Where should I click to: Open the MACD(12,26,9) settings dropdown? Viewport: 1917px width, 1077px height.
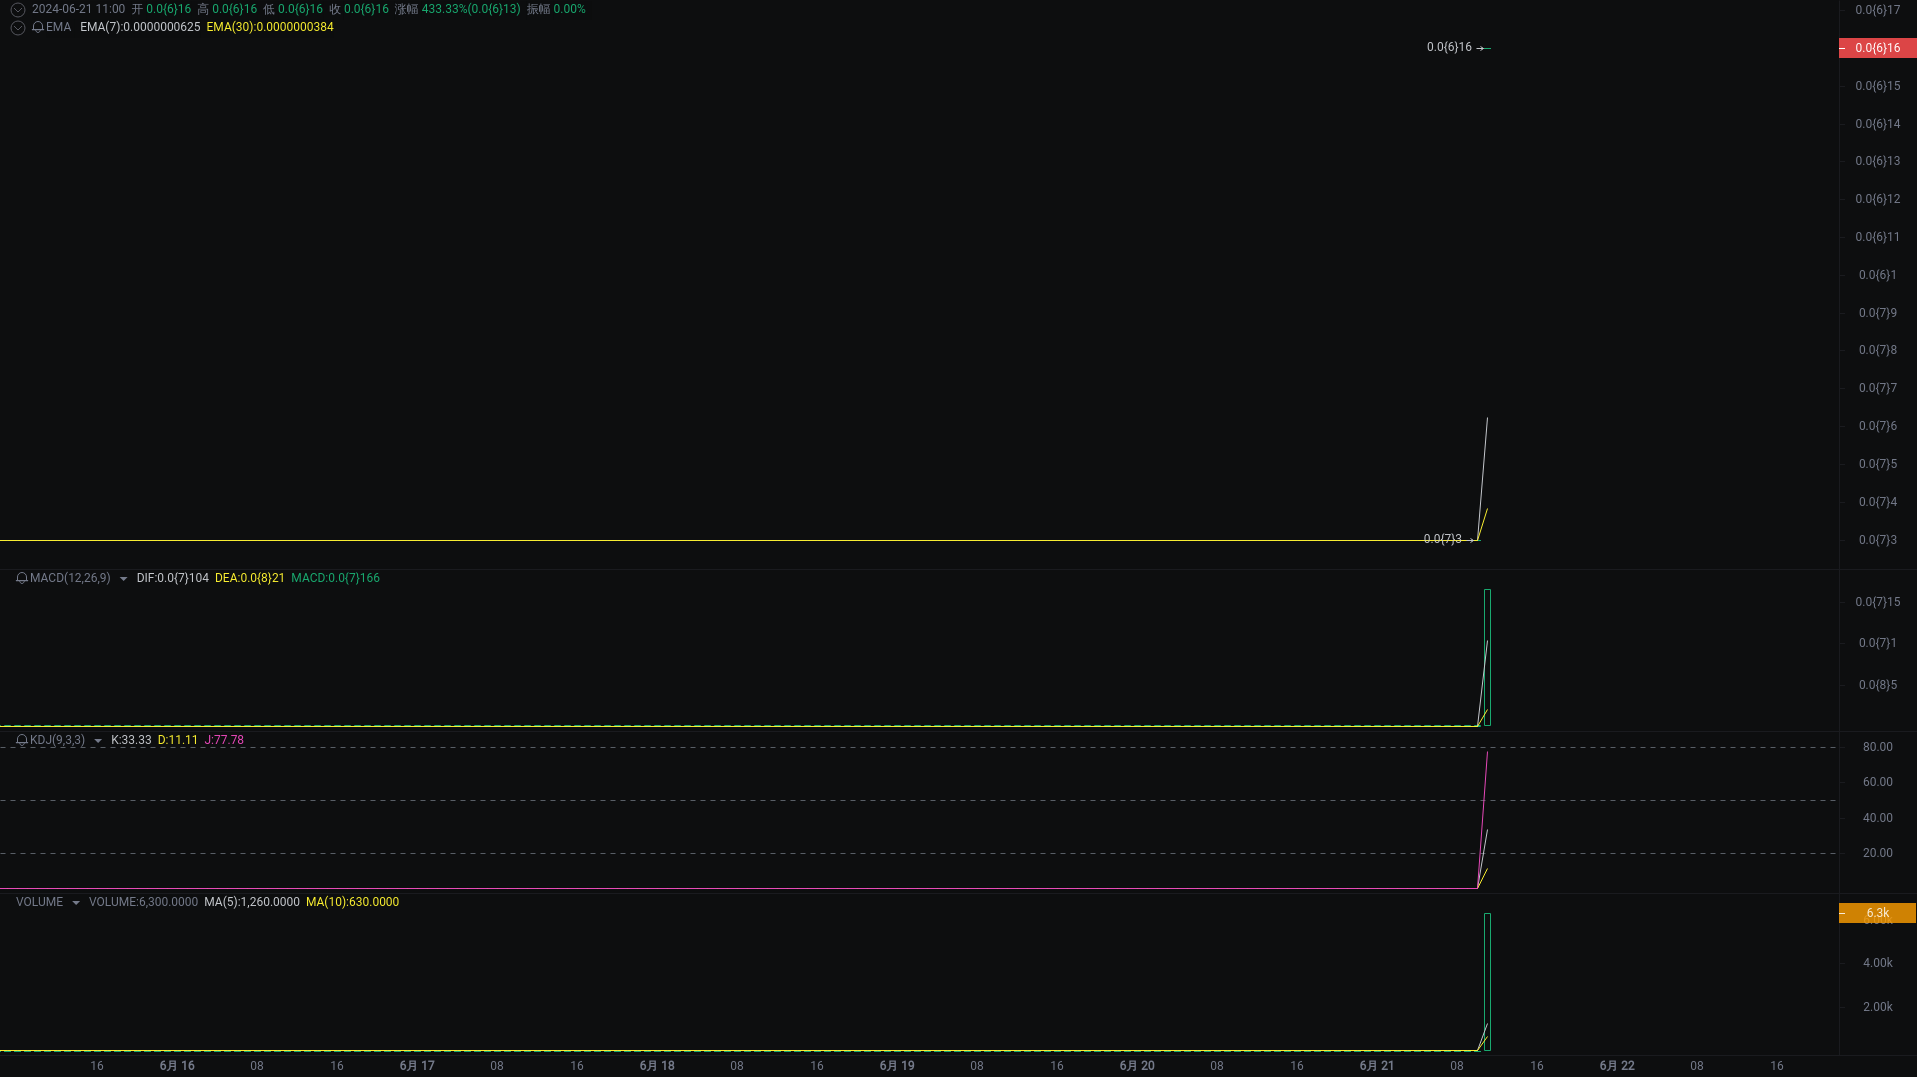pyautogui.click(x=124, y=578)
